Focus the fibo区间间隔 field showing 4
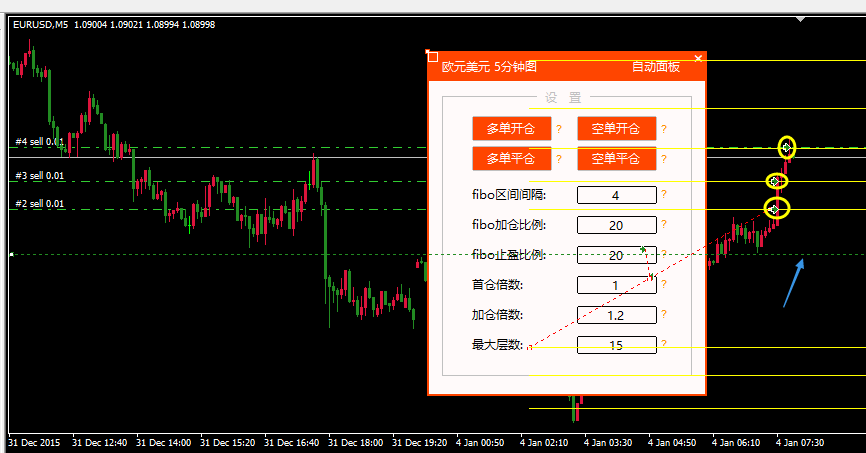The height and width of the screenshot is (453, 866). pos(616,195)
